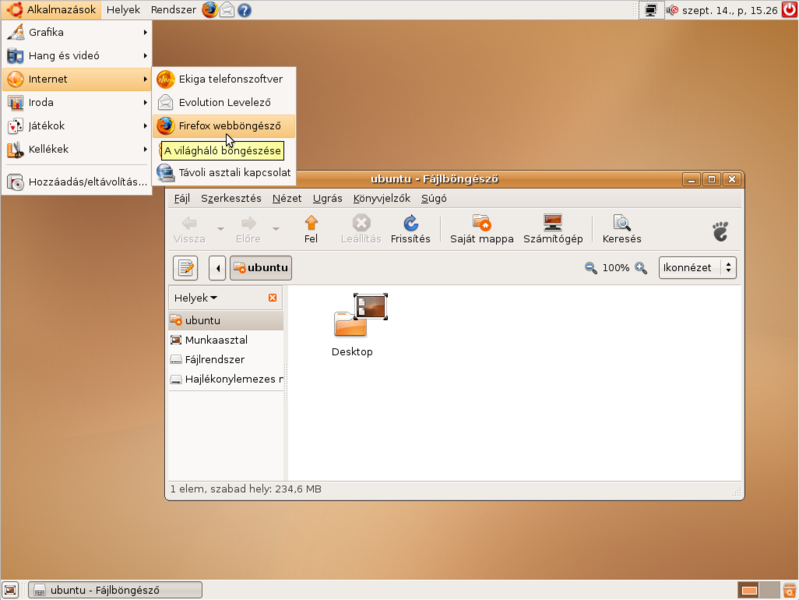Close the Helyek side pane
799x600 pixels.
coord(273,298)
